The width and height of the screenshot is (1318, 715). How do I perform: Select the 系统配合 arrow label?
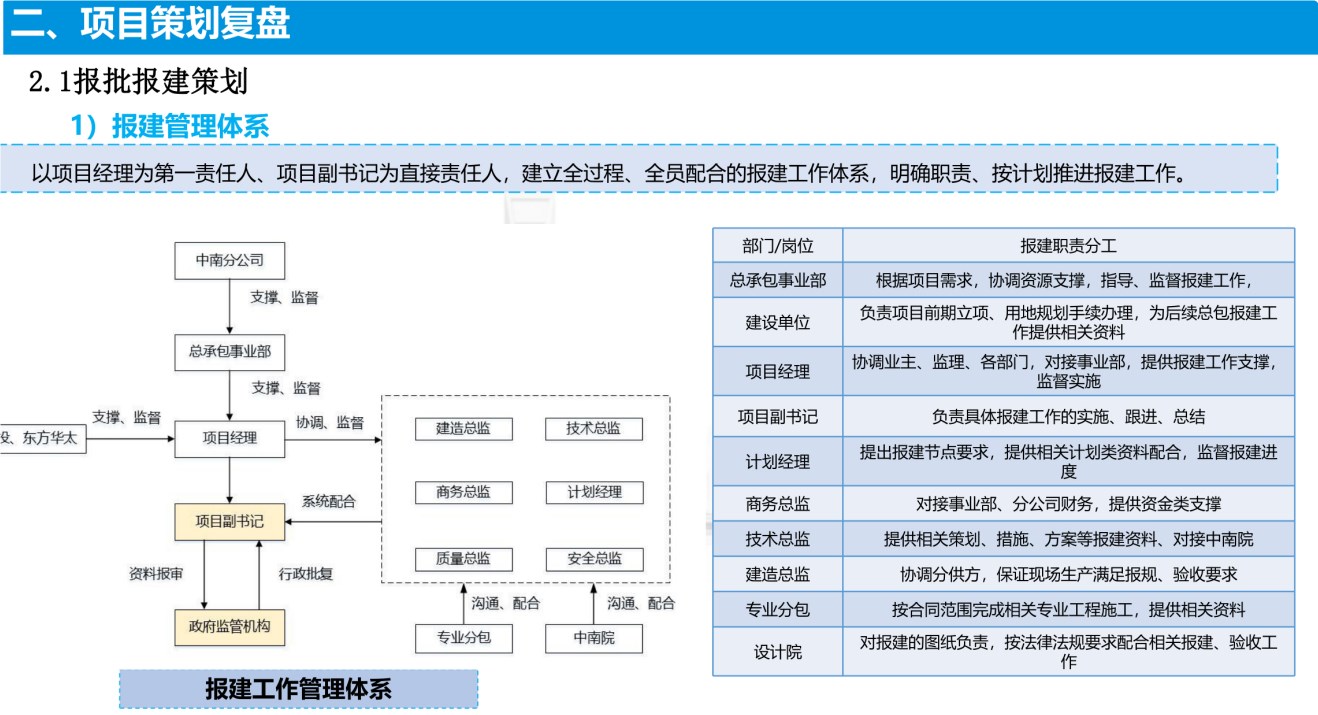[x=328, y=501]
